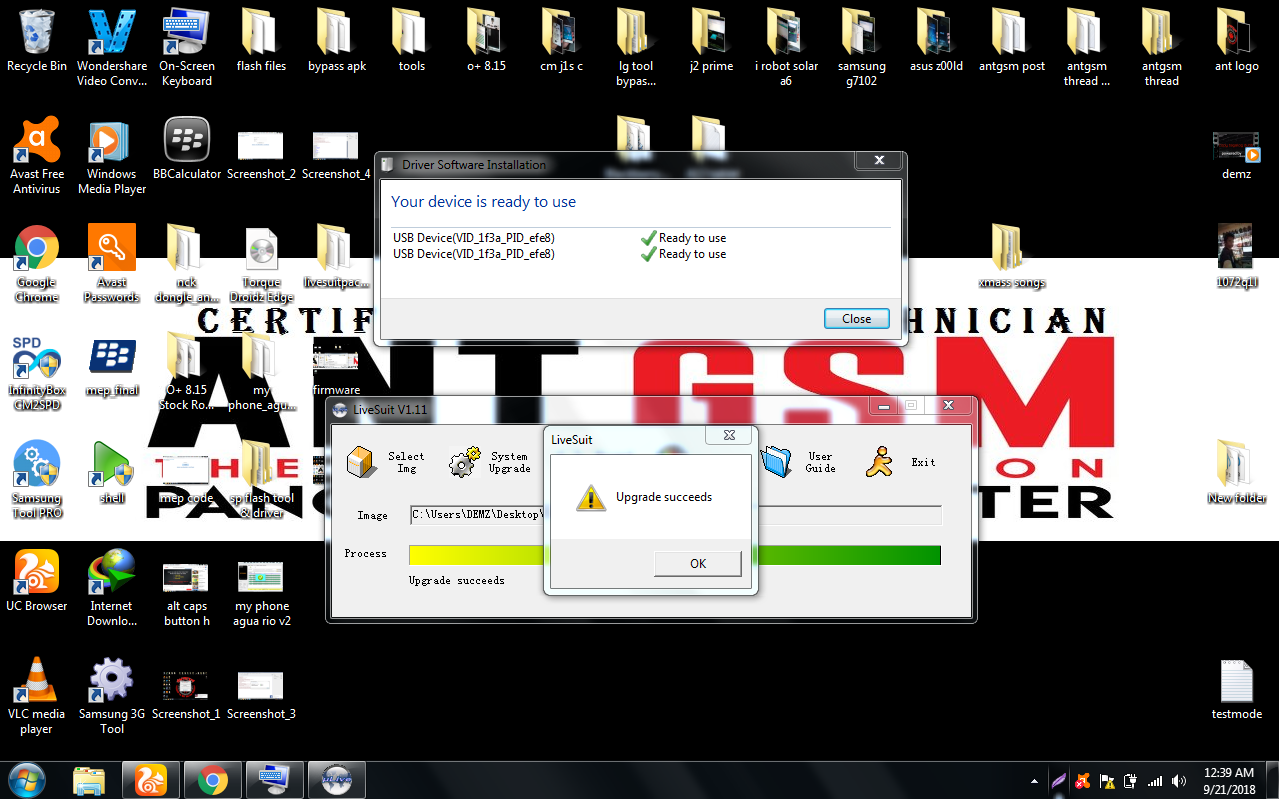Click the Select Img icon in LiveSuit
Viewport: 1279px width, 799px height.
coord(361,462)
